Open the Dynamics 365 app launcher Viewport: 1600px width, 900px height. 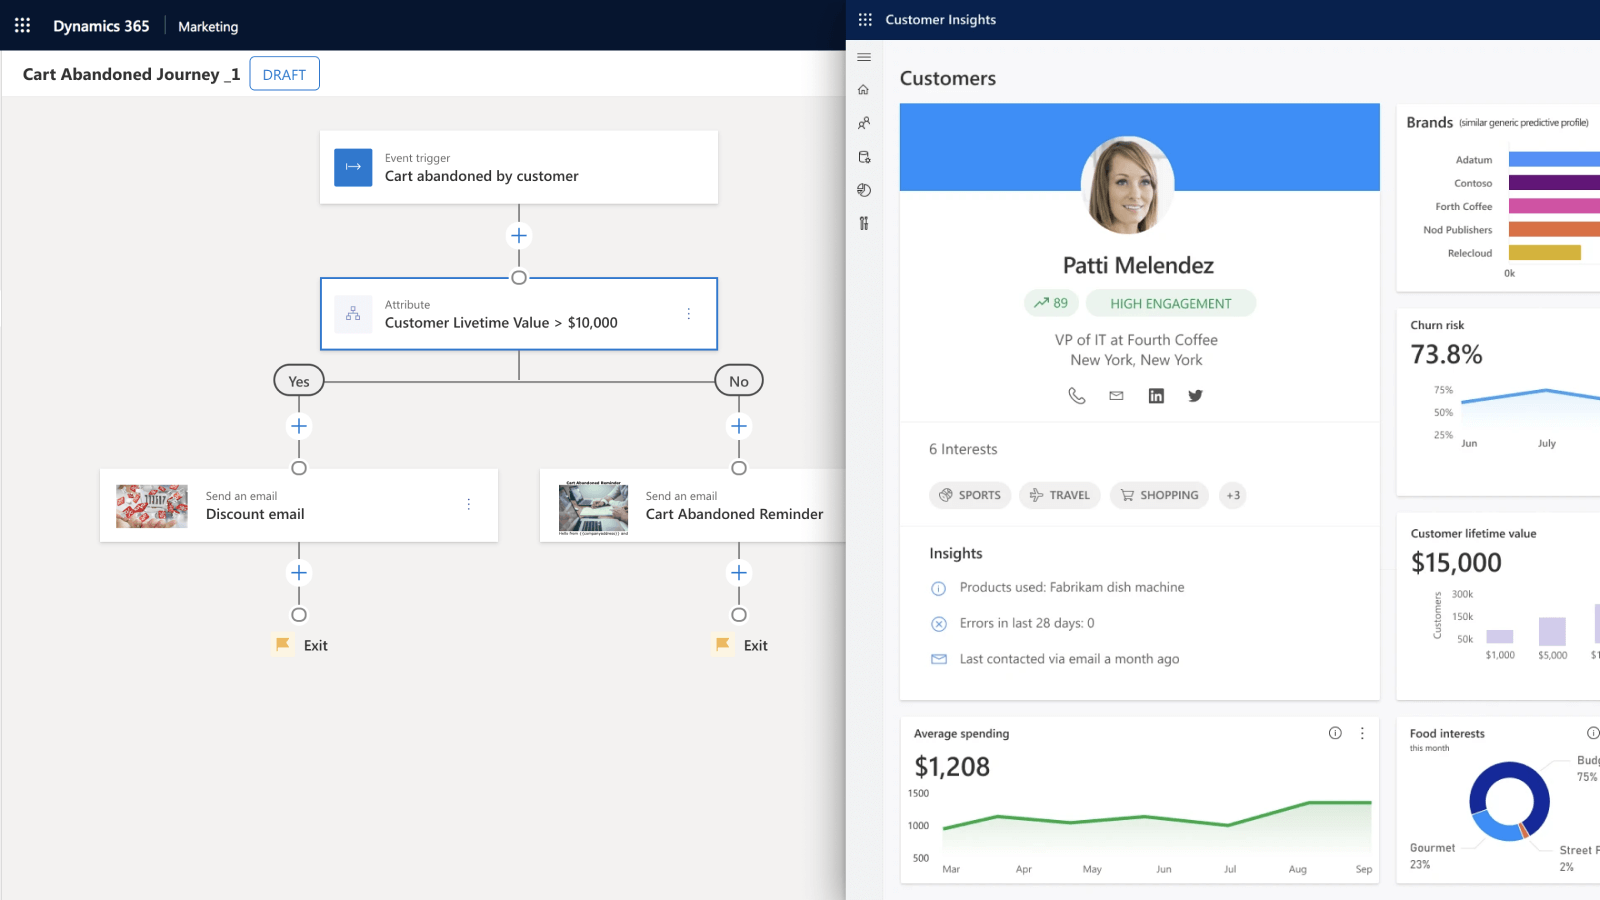[x=22, y=26]
